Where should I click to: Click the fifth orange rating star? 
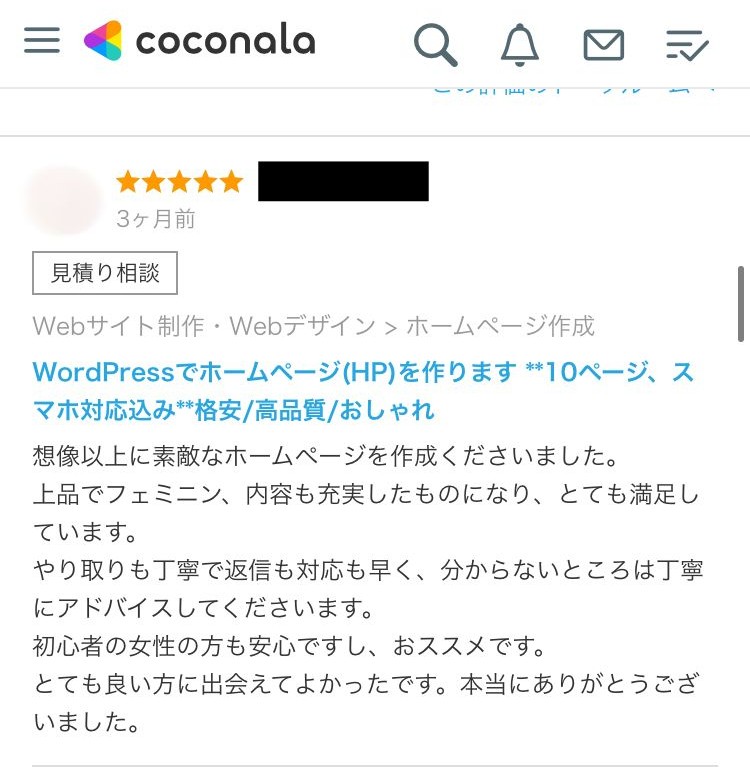tap(231, 181)
